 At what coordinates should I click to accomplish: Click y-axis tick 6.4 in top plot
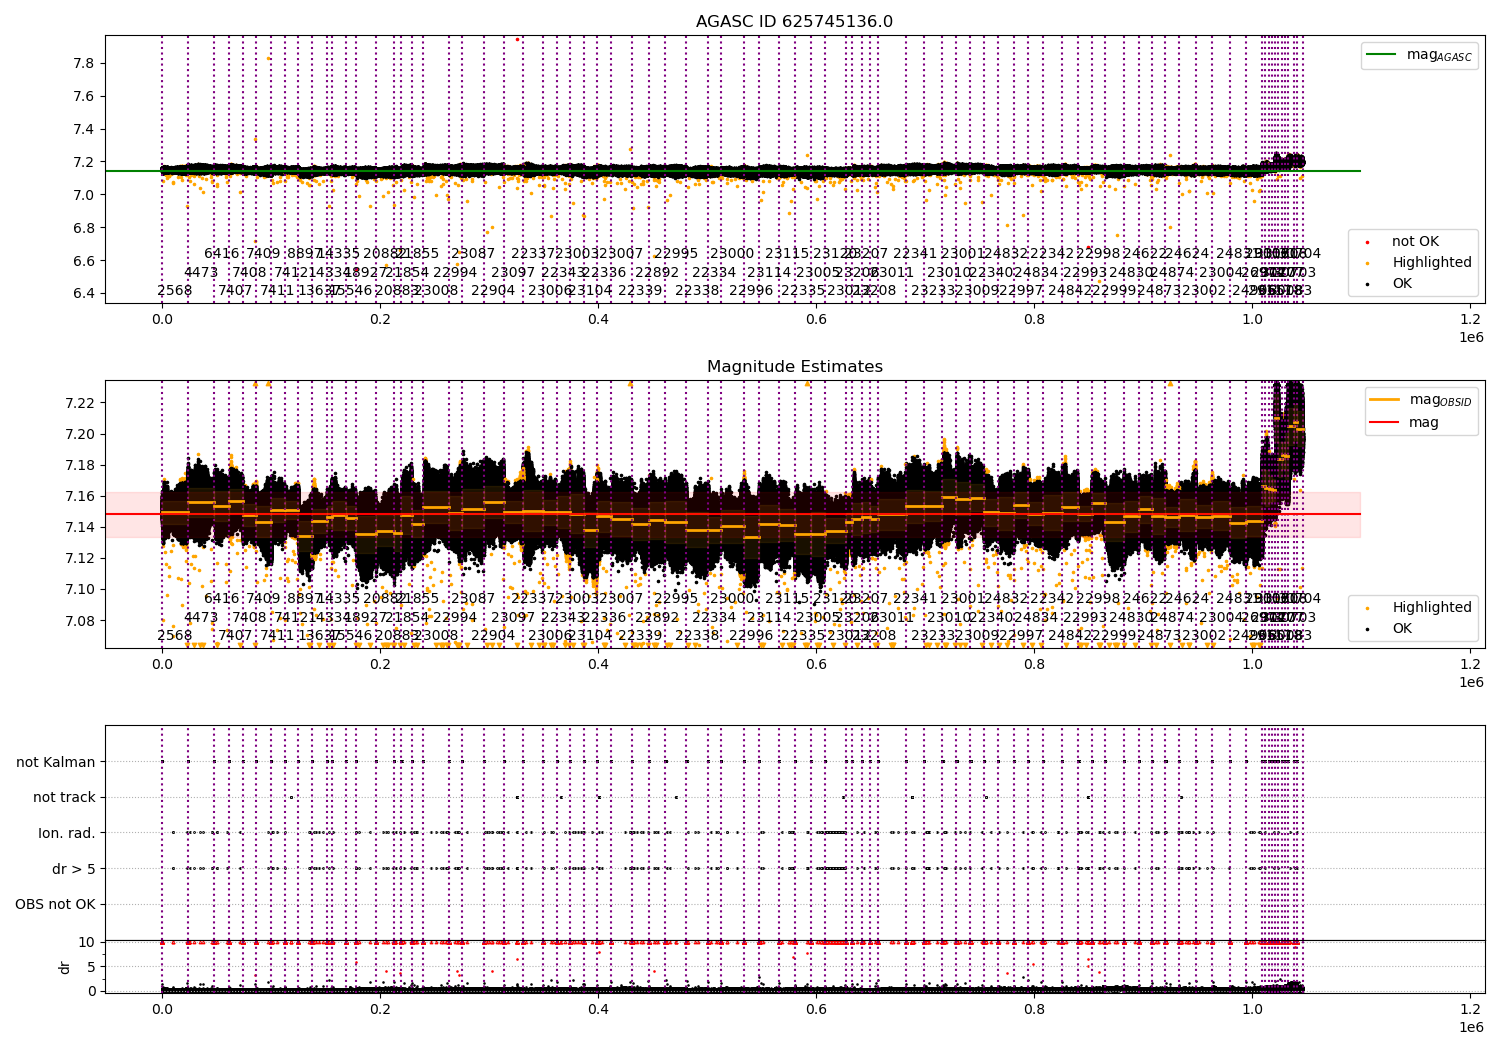click(84, 294)
